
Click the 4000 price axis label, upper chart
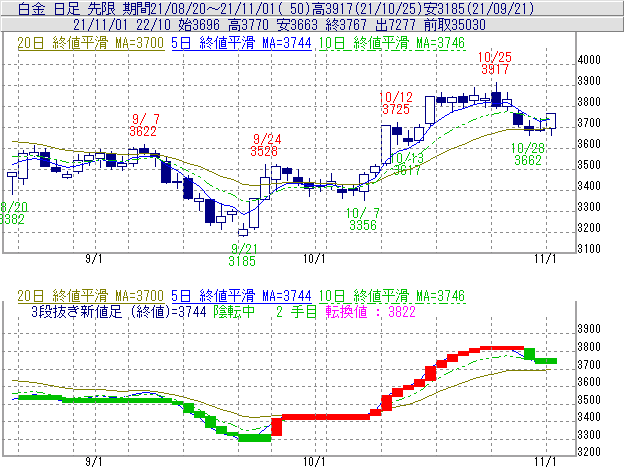coord(589,60)
